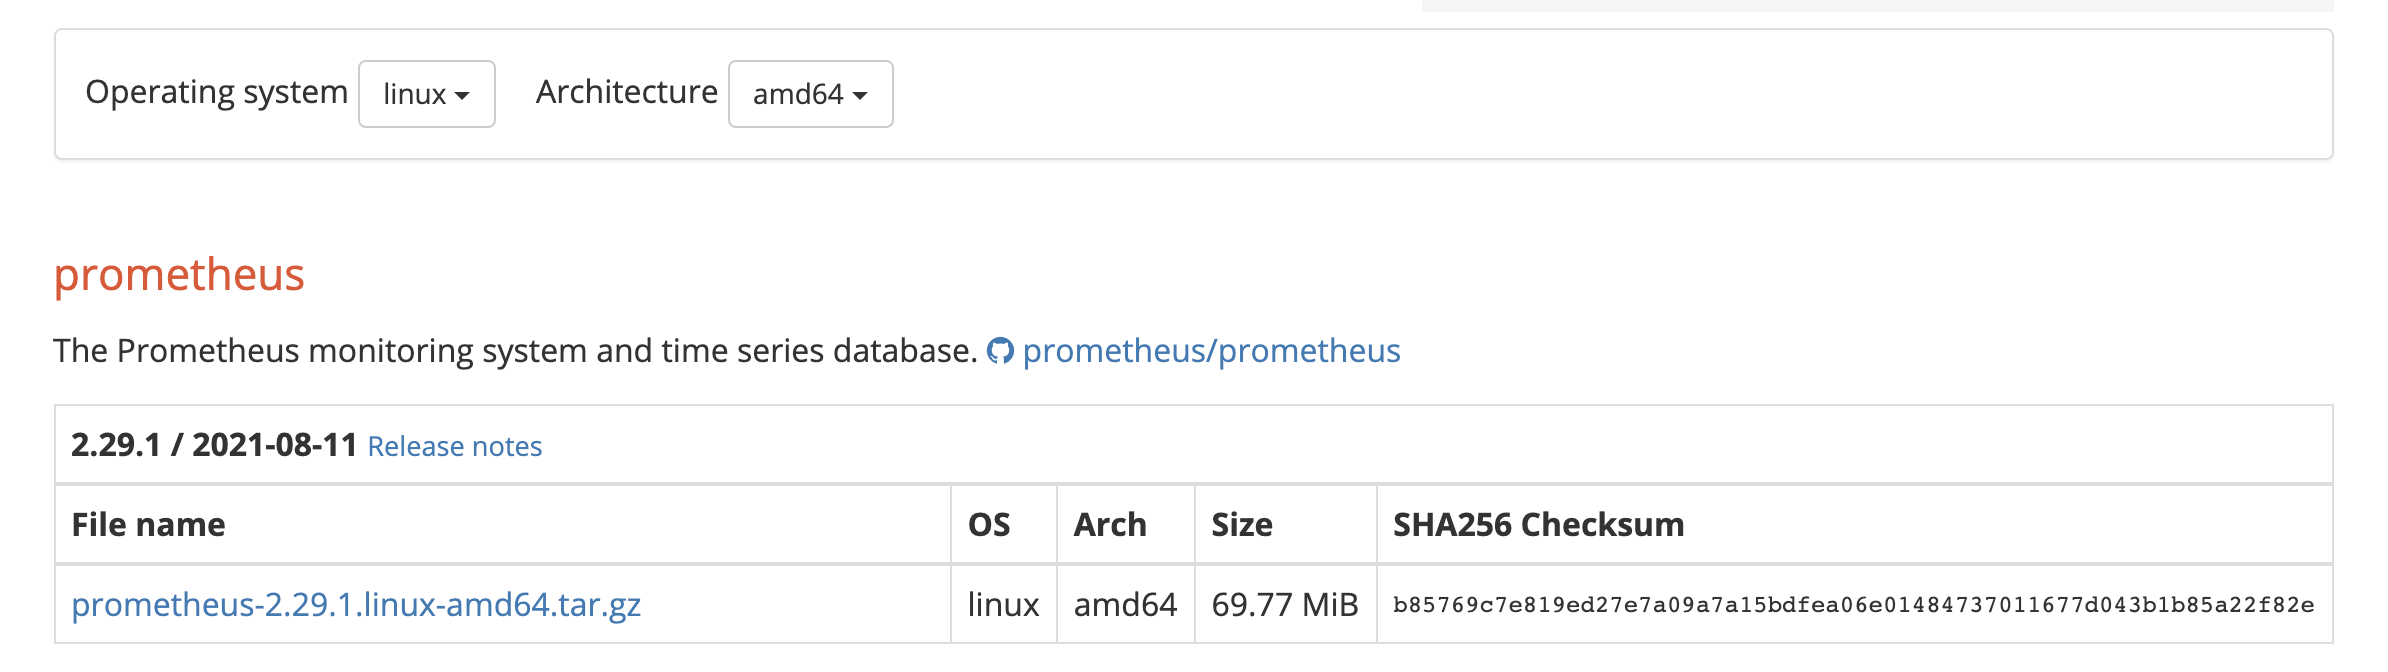Click the orange prometheus section heading
The image size is (2388, 672).
(179, 275)
